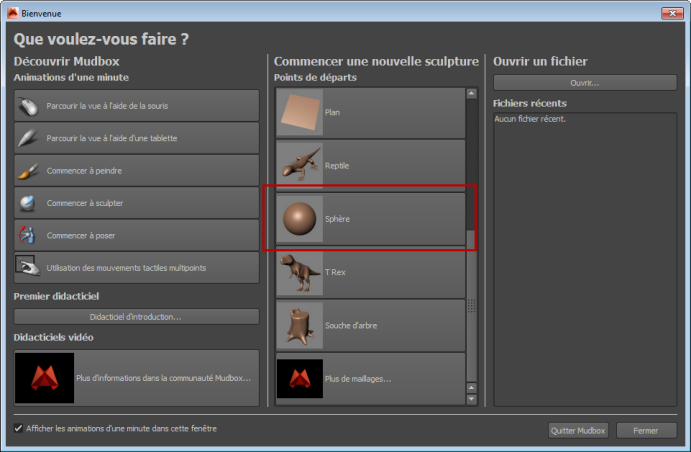691x452 pixels.
Task: Select the Plan mesh thumbnail
Action: coord(300,112)
